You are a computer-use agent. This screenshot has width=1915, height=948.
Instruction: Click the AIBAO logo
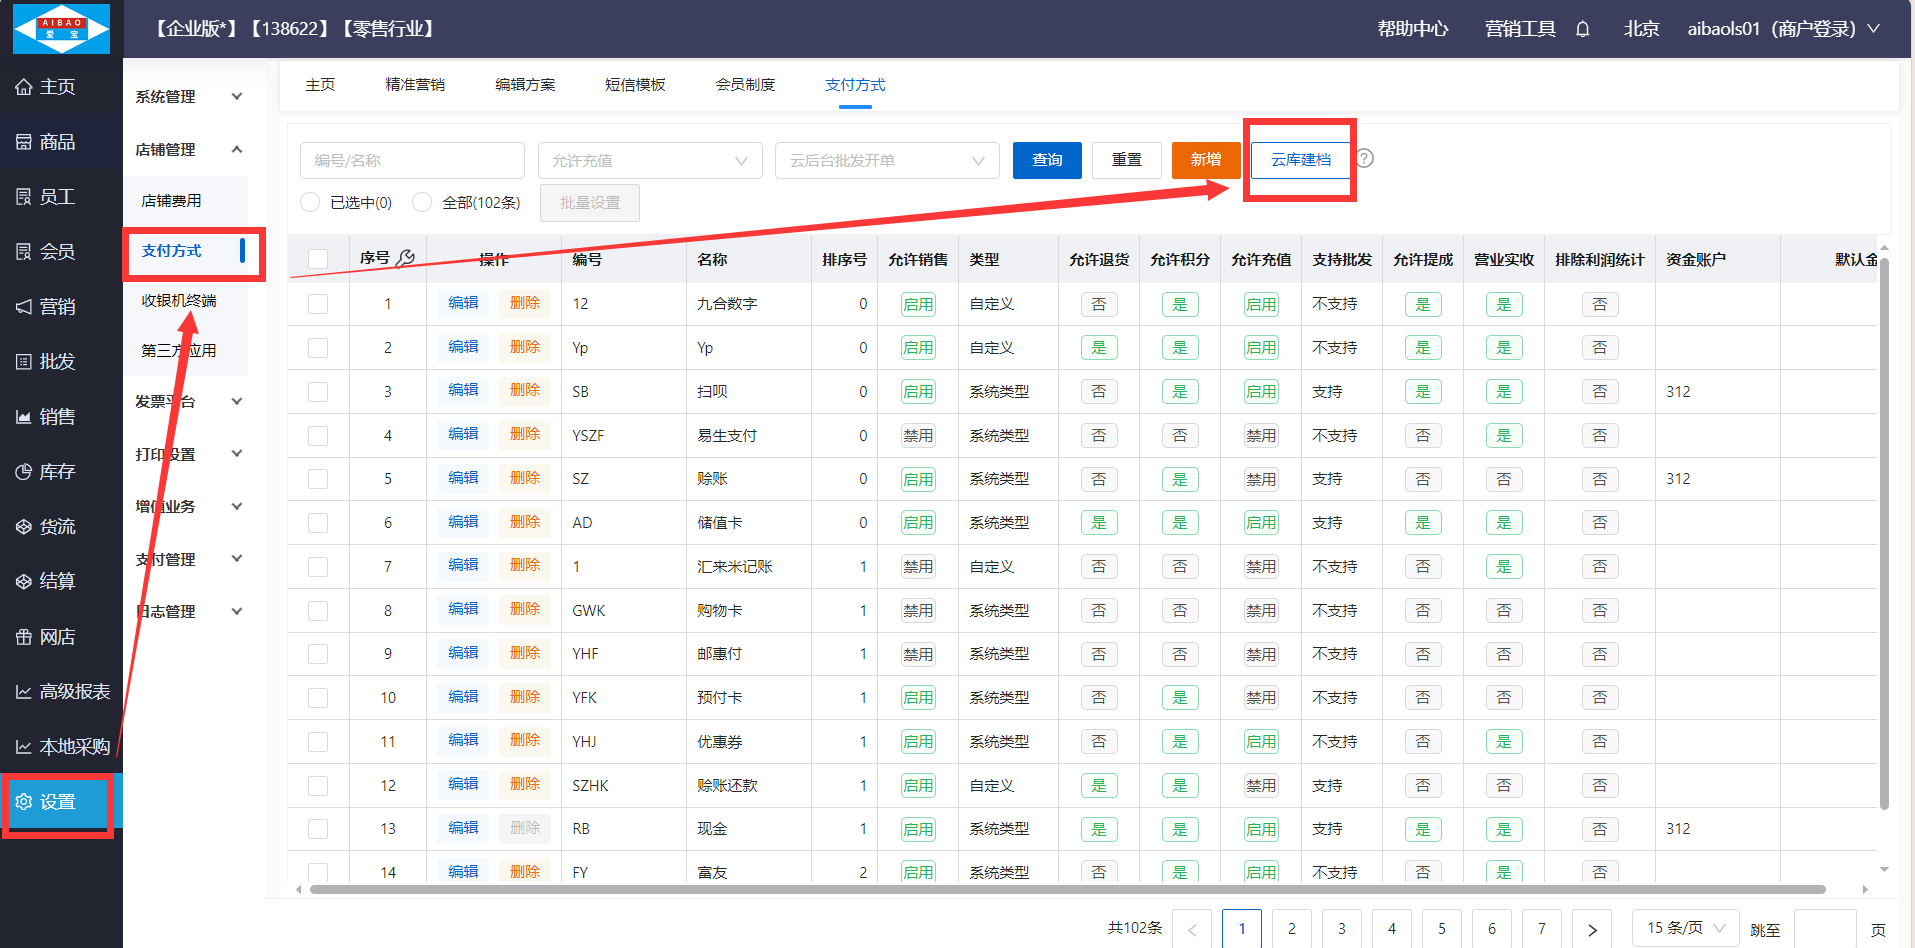pyautogui.click(x=61, y=28)
